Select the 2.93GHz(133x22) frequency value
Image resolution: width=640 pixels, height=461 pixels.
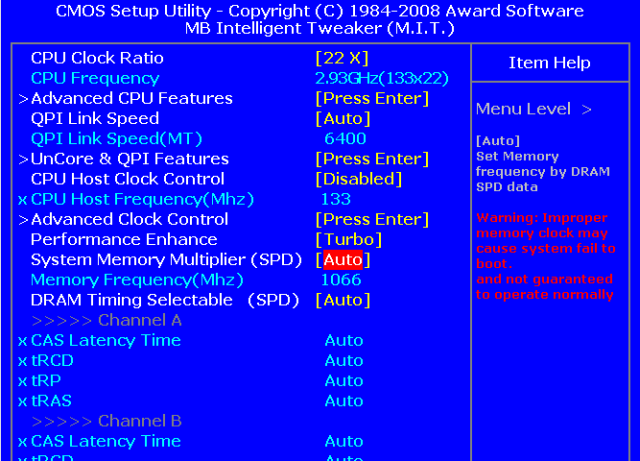tap(382, 78)
